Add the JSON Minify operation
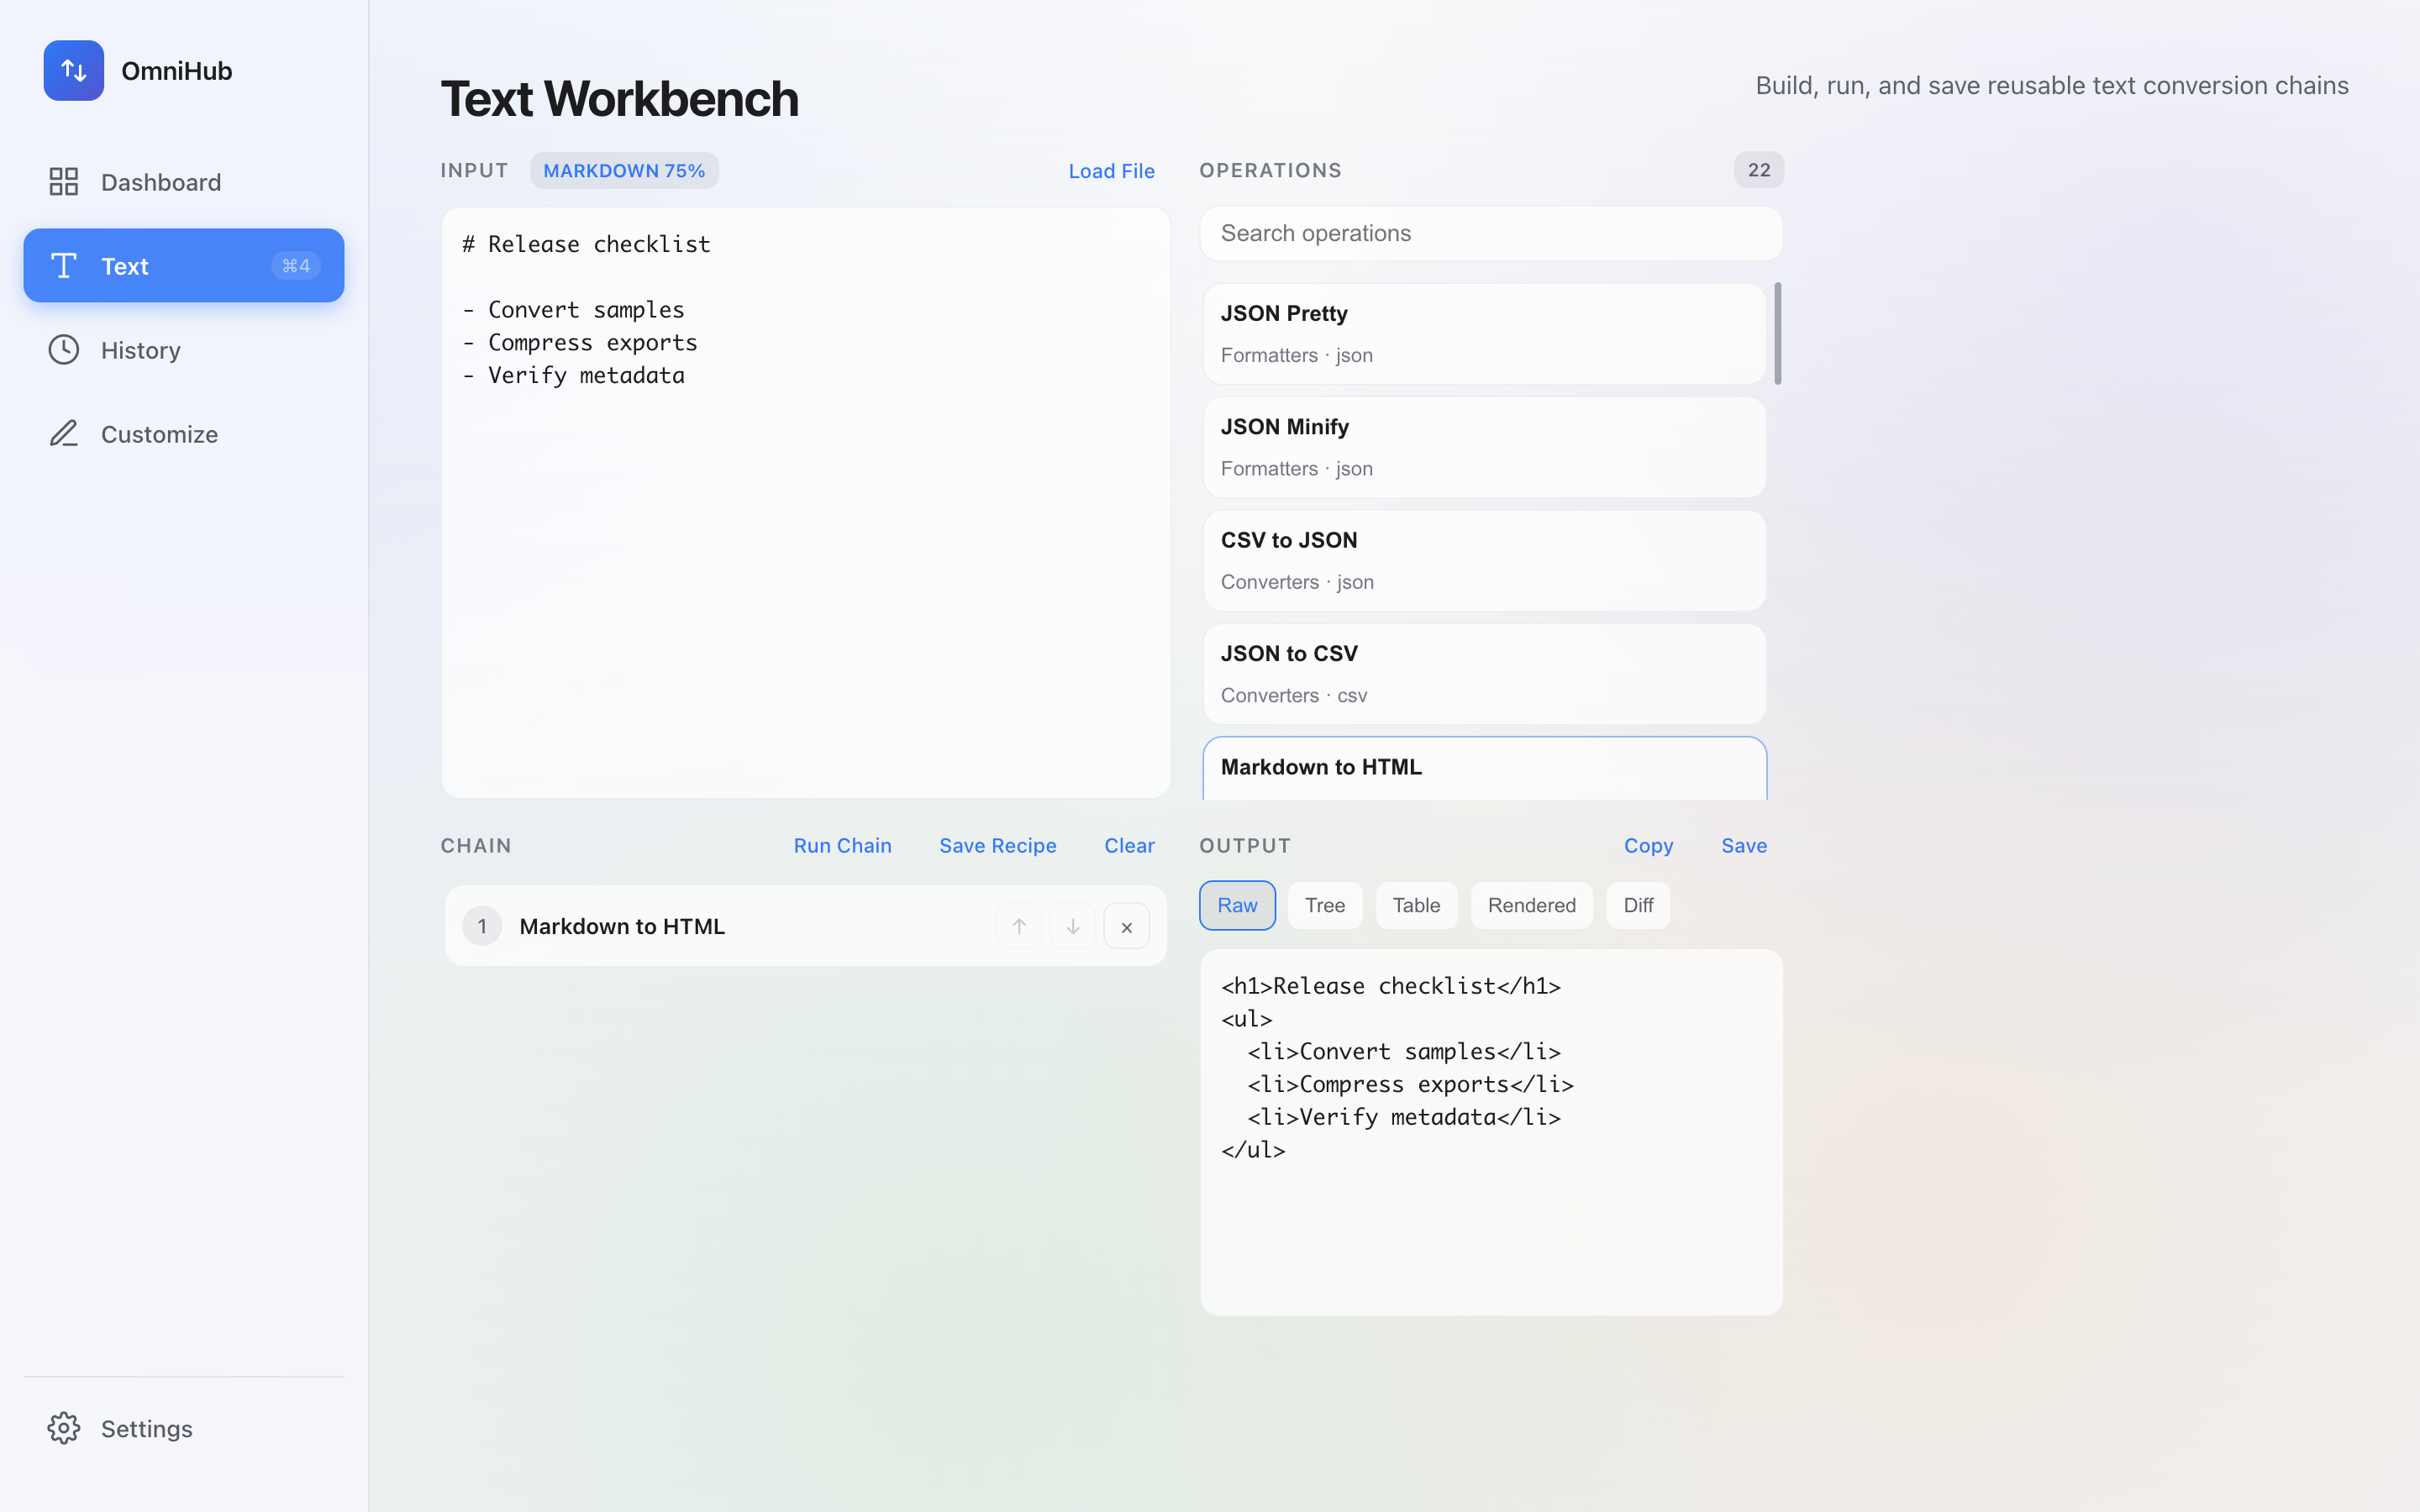 click(1484, 447)
